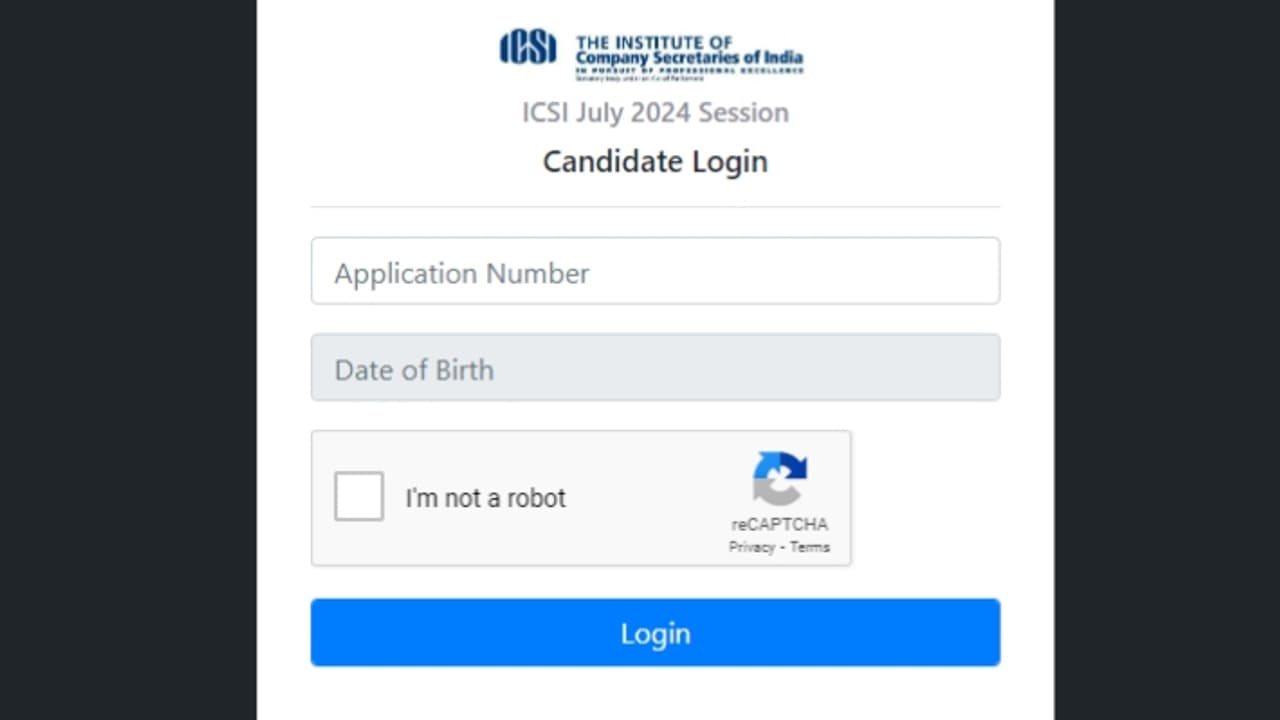
Task: Enable the I'm not a robot confirmation
Action: point(358,496)
